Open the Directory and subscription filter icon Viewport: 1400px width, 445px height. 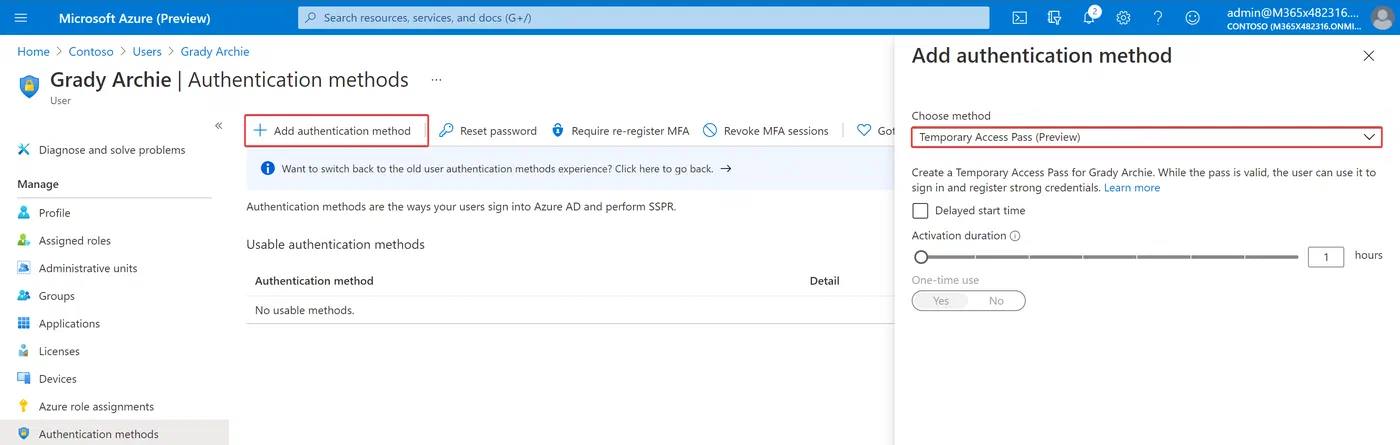click(x=1054, y=18)
